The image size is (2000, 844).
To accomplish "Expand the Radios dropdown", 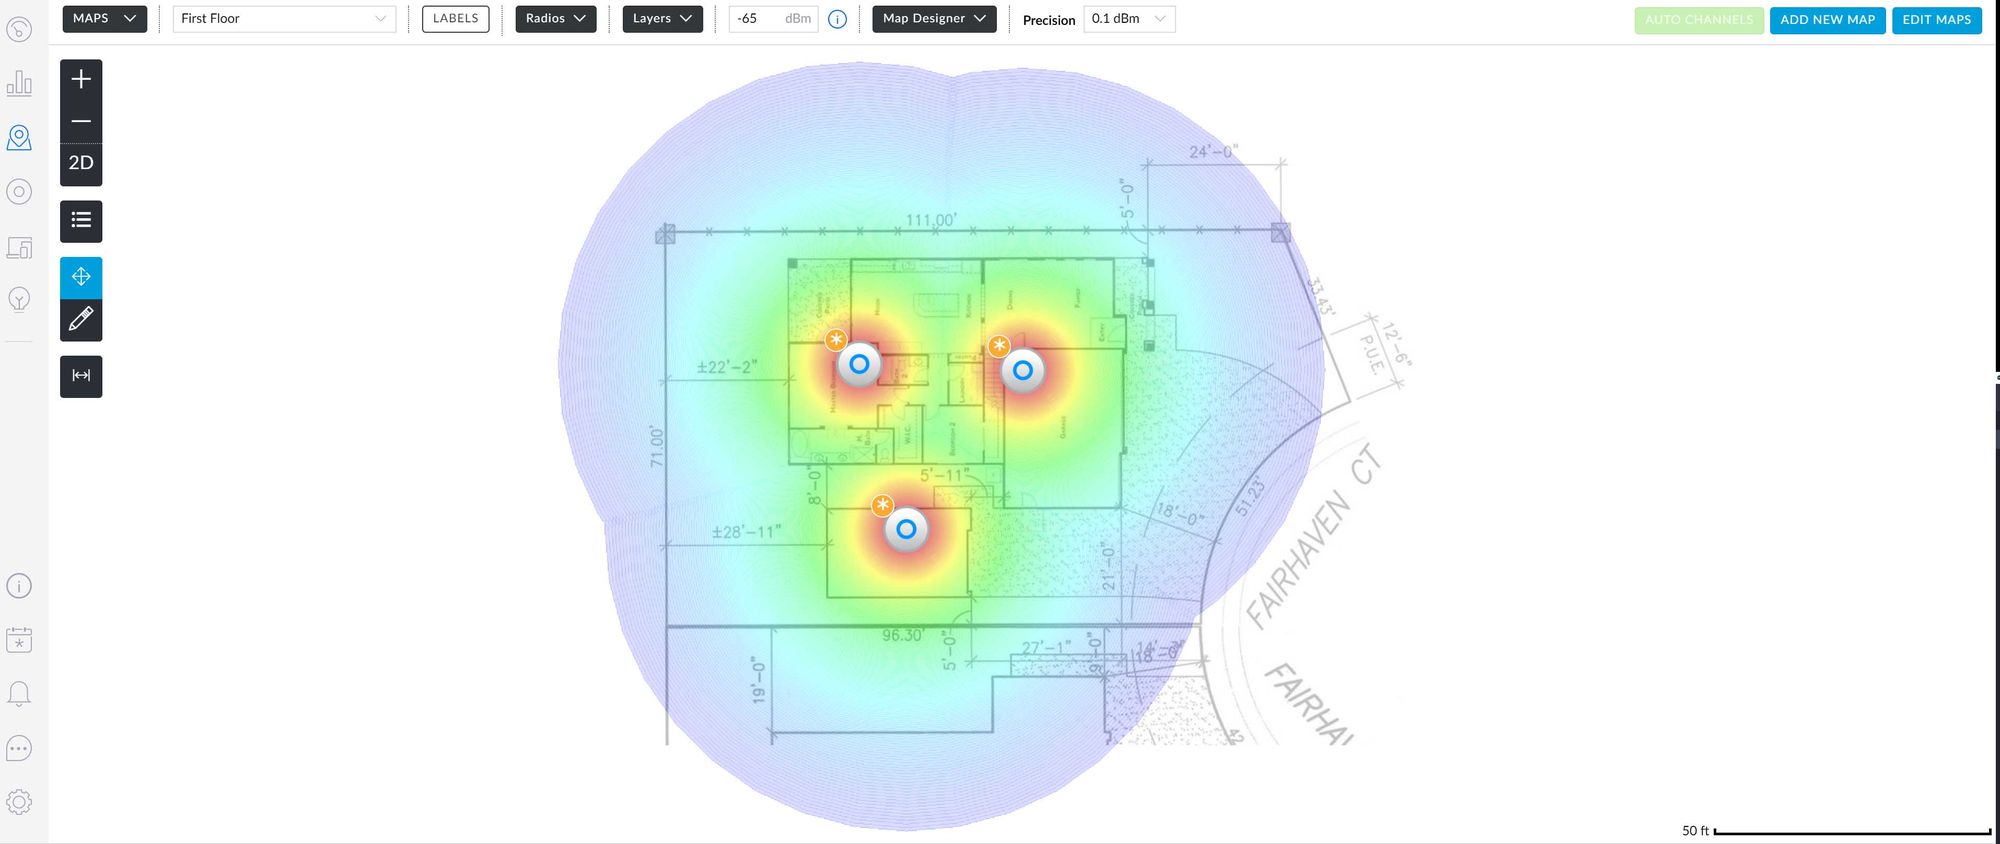I will 555,19.
